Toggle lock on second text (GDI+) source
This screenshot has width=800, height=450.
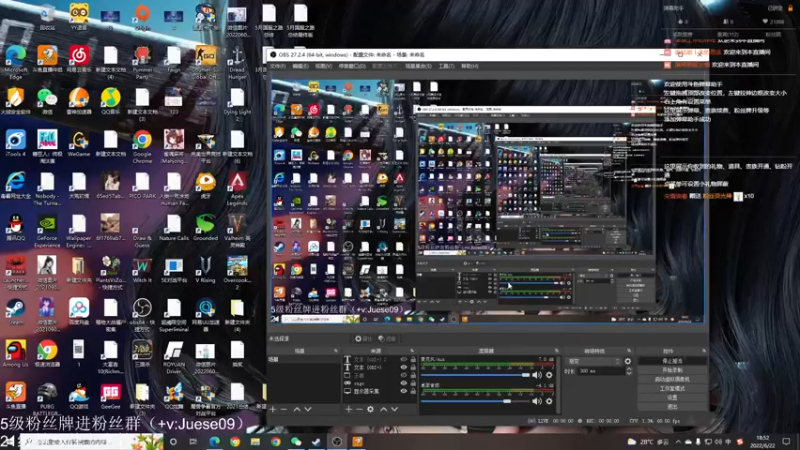(x=413, y=367)
